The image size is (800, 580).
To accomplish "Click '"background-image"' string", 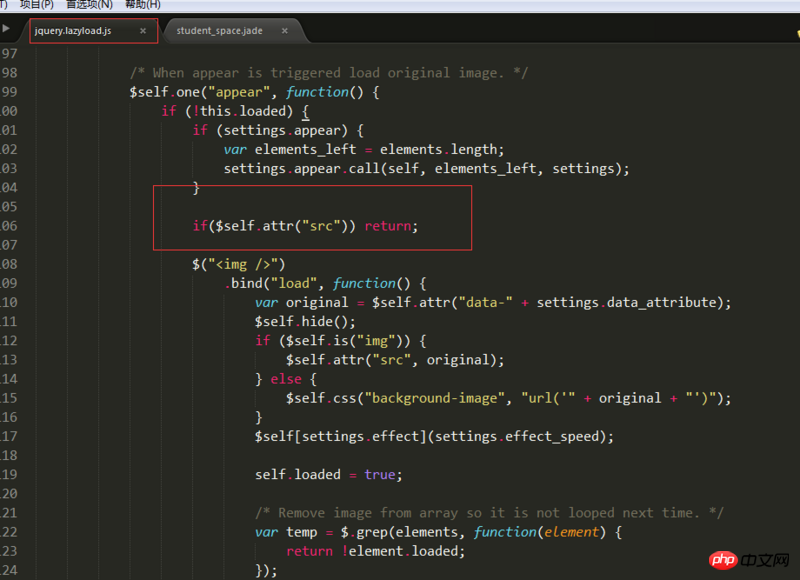I will [x=434, y=398].
